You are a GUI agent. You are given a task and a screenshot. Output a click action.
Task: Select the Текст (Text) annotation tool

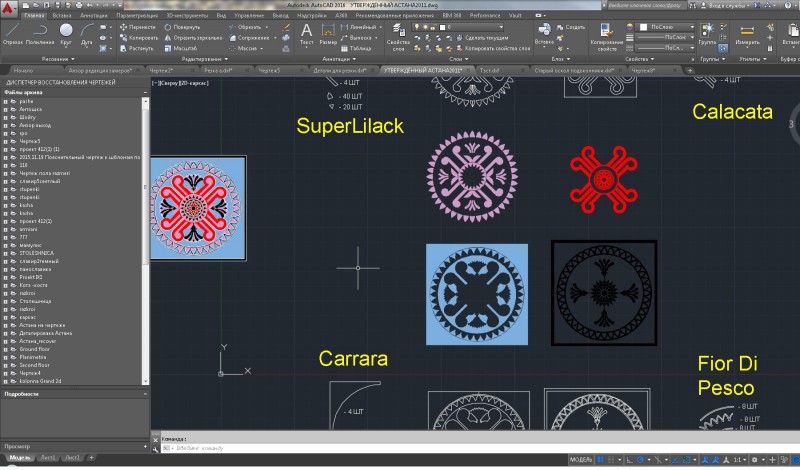pos(307,35)
